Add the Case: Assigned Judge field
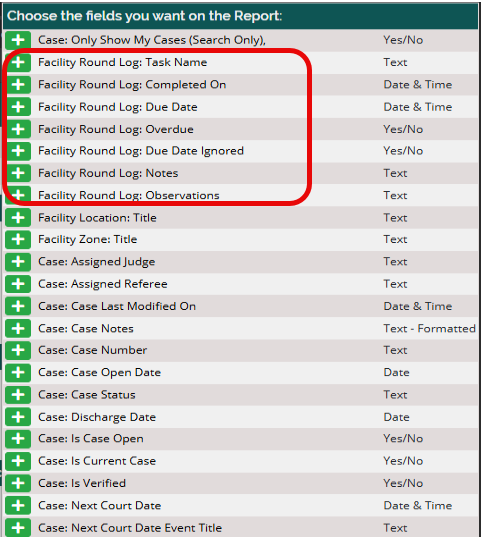The image size is (481, 537). click(x=18, y=262)
